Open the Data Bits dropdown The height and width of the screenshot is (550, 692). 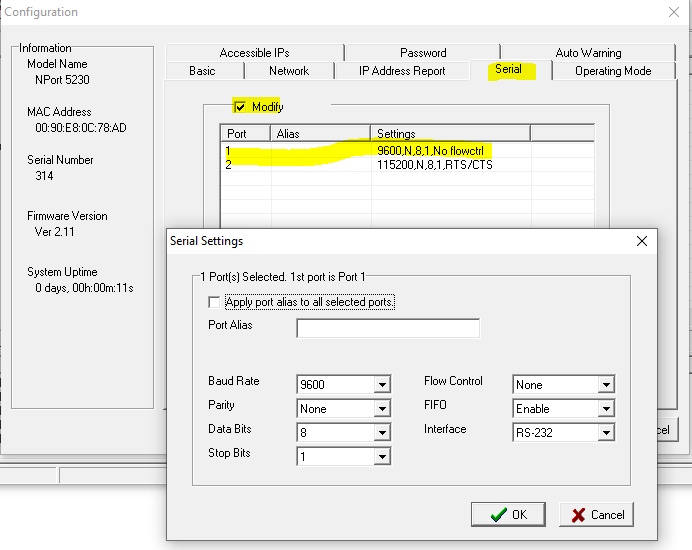(381, 433)
